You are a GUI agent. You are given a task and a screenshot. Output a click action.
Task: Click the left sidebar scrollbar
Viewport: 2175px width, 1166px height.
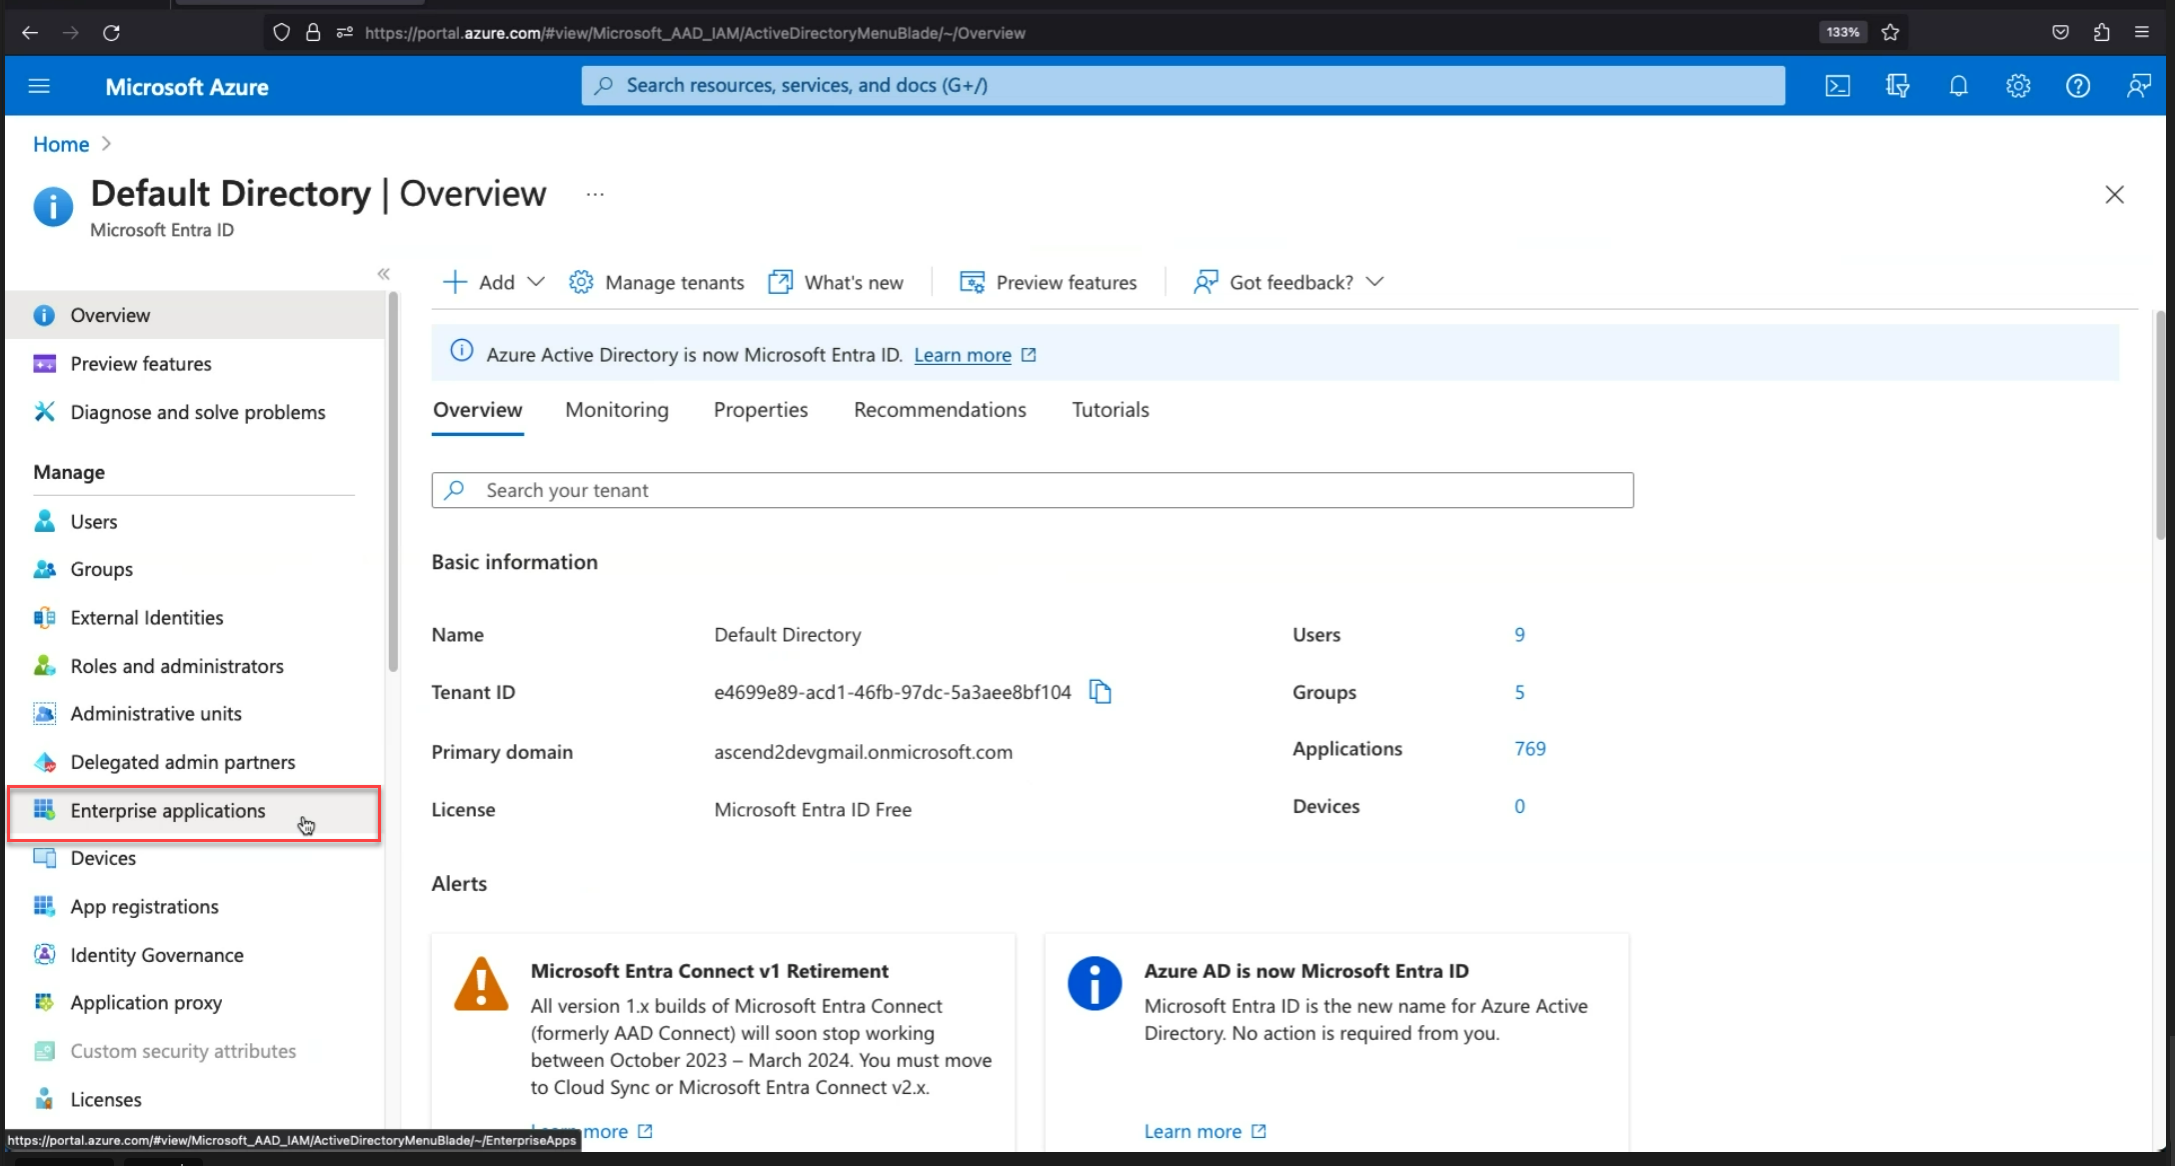point(393,482)
